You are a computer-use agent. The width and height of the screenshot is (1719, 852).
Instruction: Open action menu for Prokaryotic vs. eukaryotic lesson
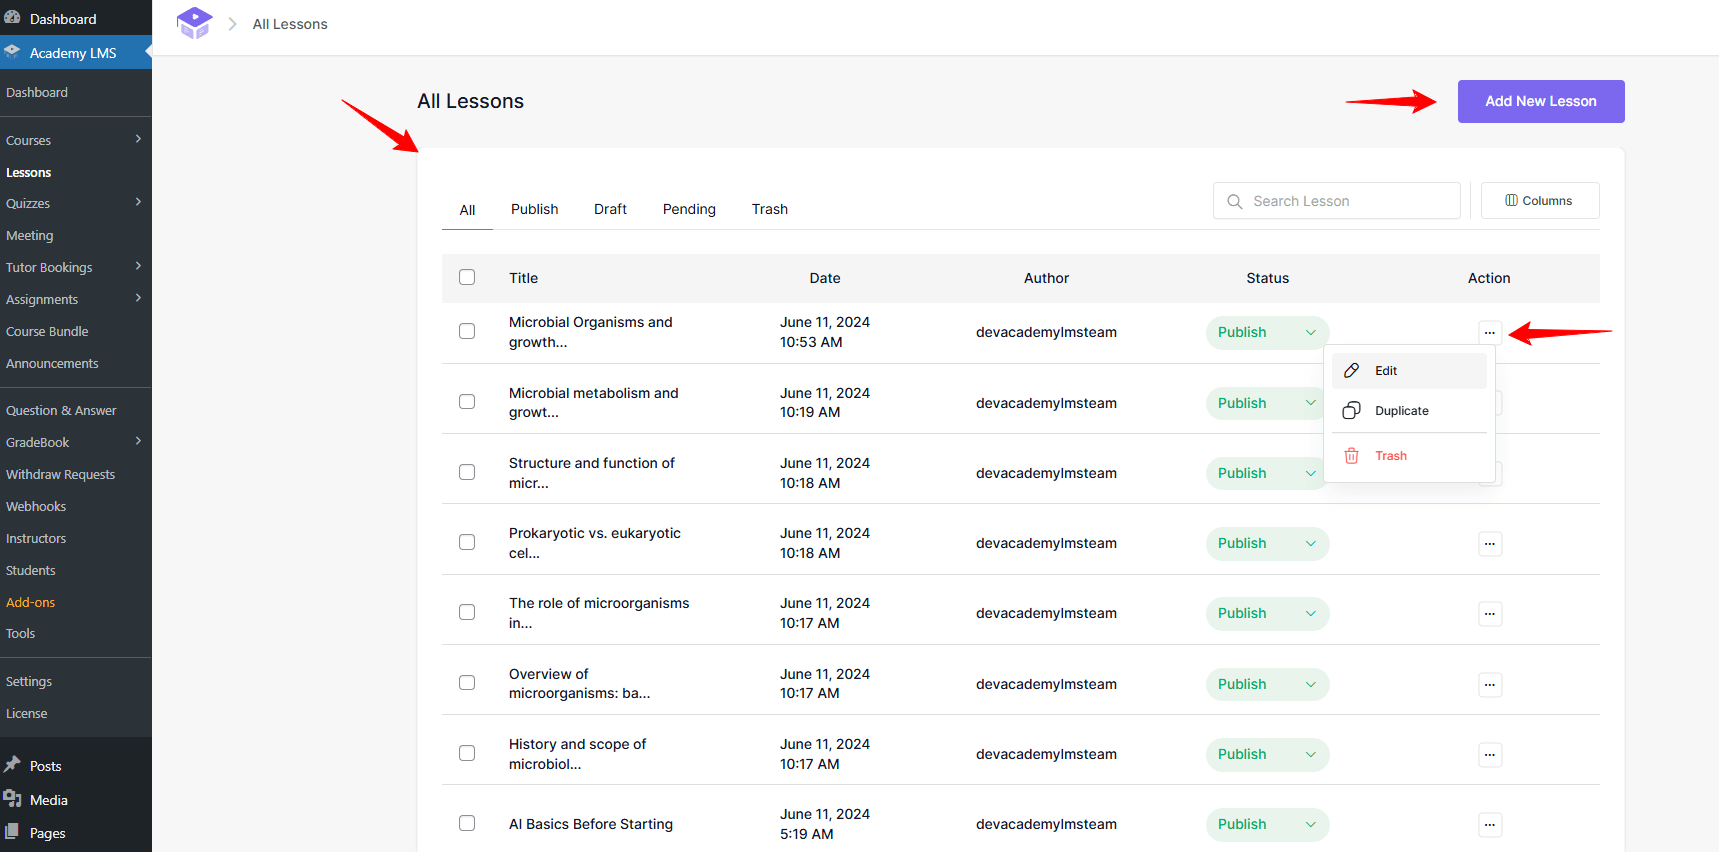pos(1489,544)
